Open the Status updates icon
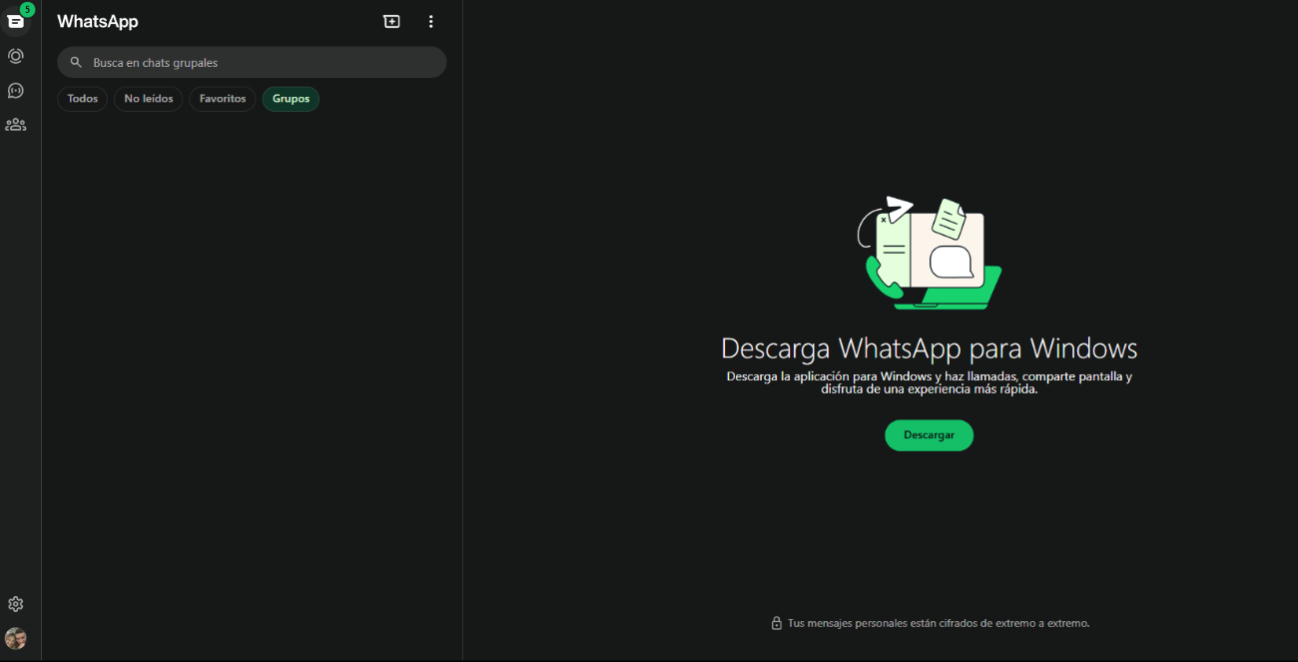This screenshot has width=1298, height=662. click(16, 56)
